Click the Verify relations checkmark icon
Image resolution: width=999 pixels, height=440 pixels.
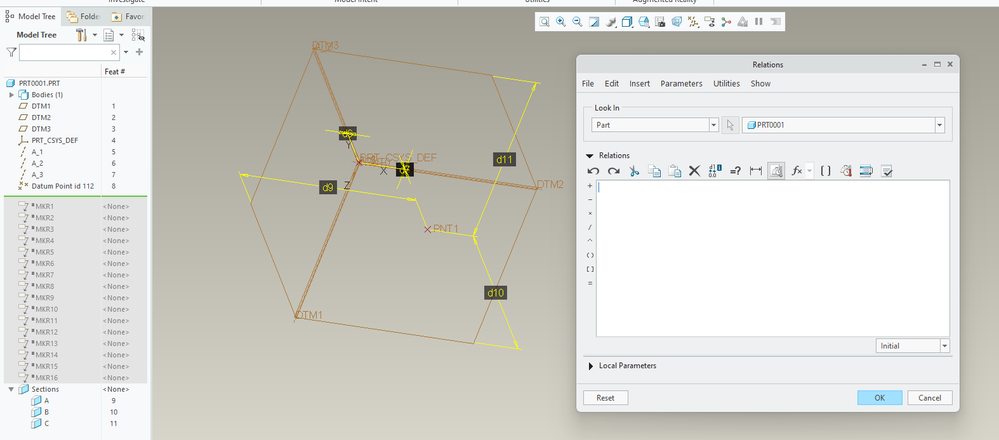887,171
